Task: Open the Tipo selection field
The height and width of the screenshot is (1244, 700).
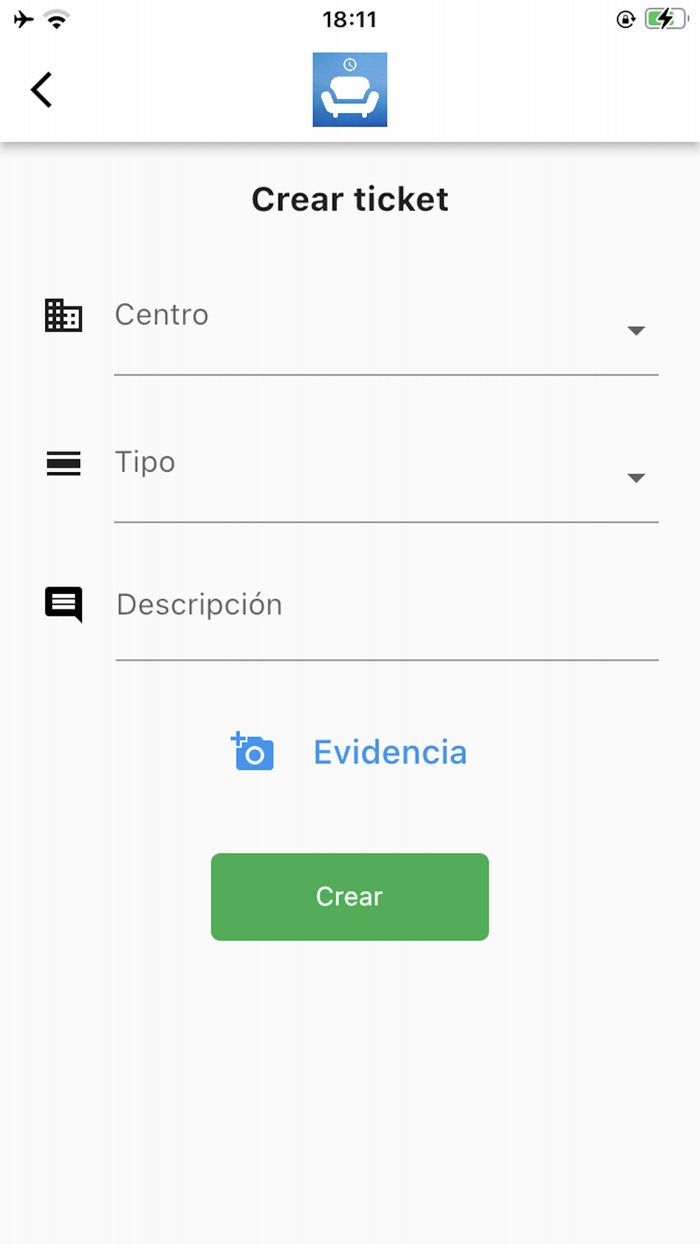Action: tap(386, 477)
